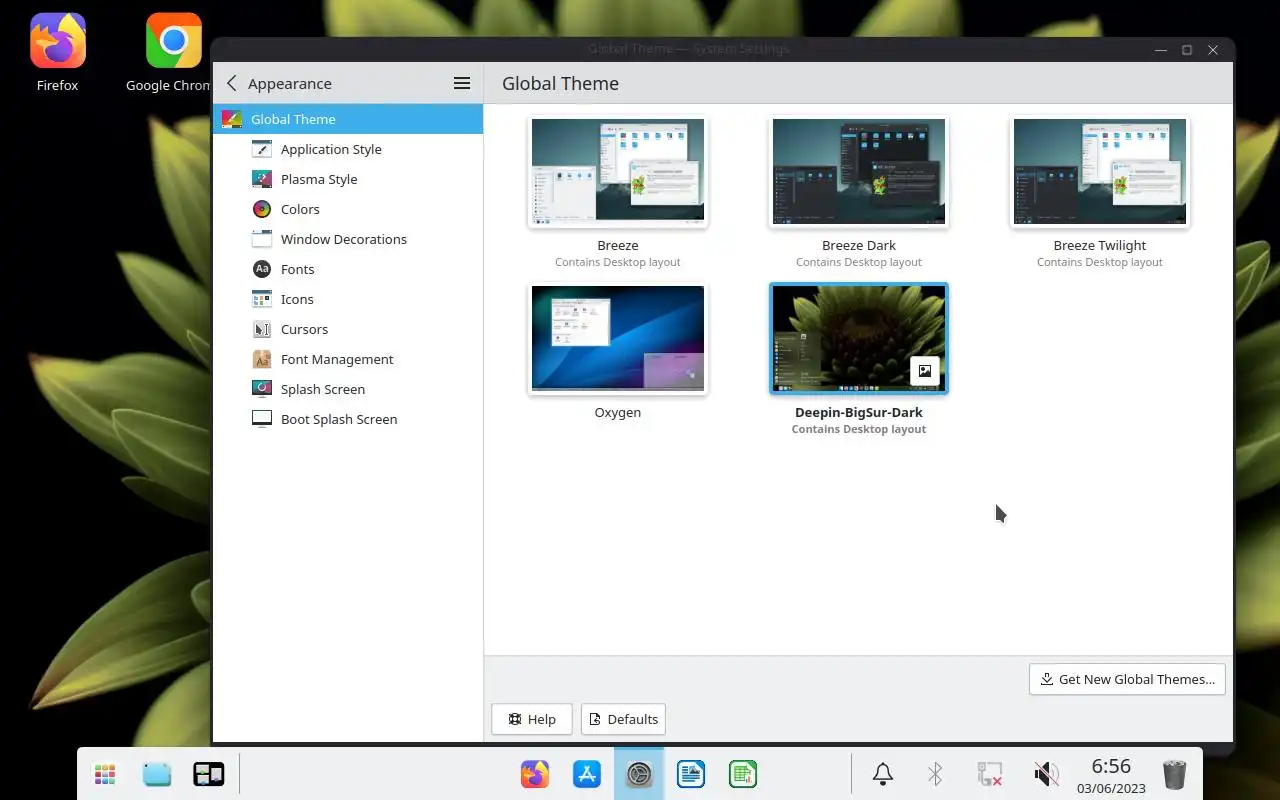
Task: Open the file manager from the panel
Action: (157, 774)
